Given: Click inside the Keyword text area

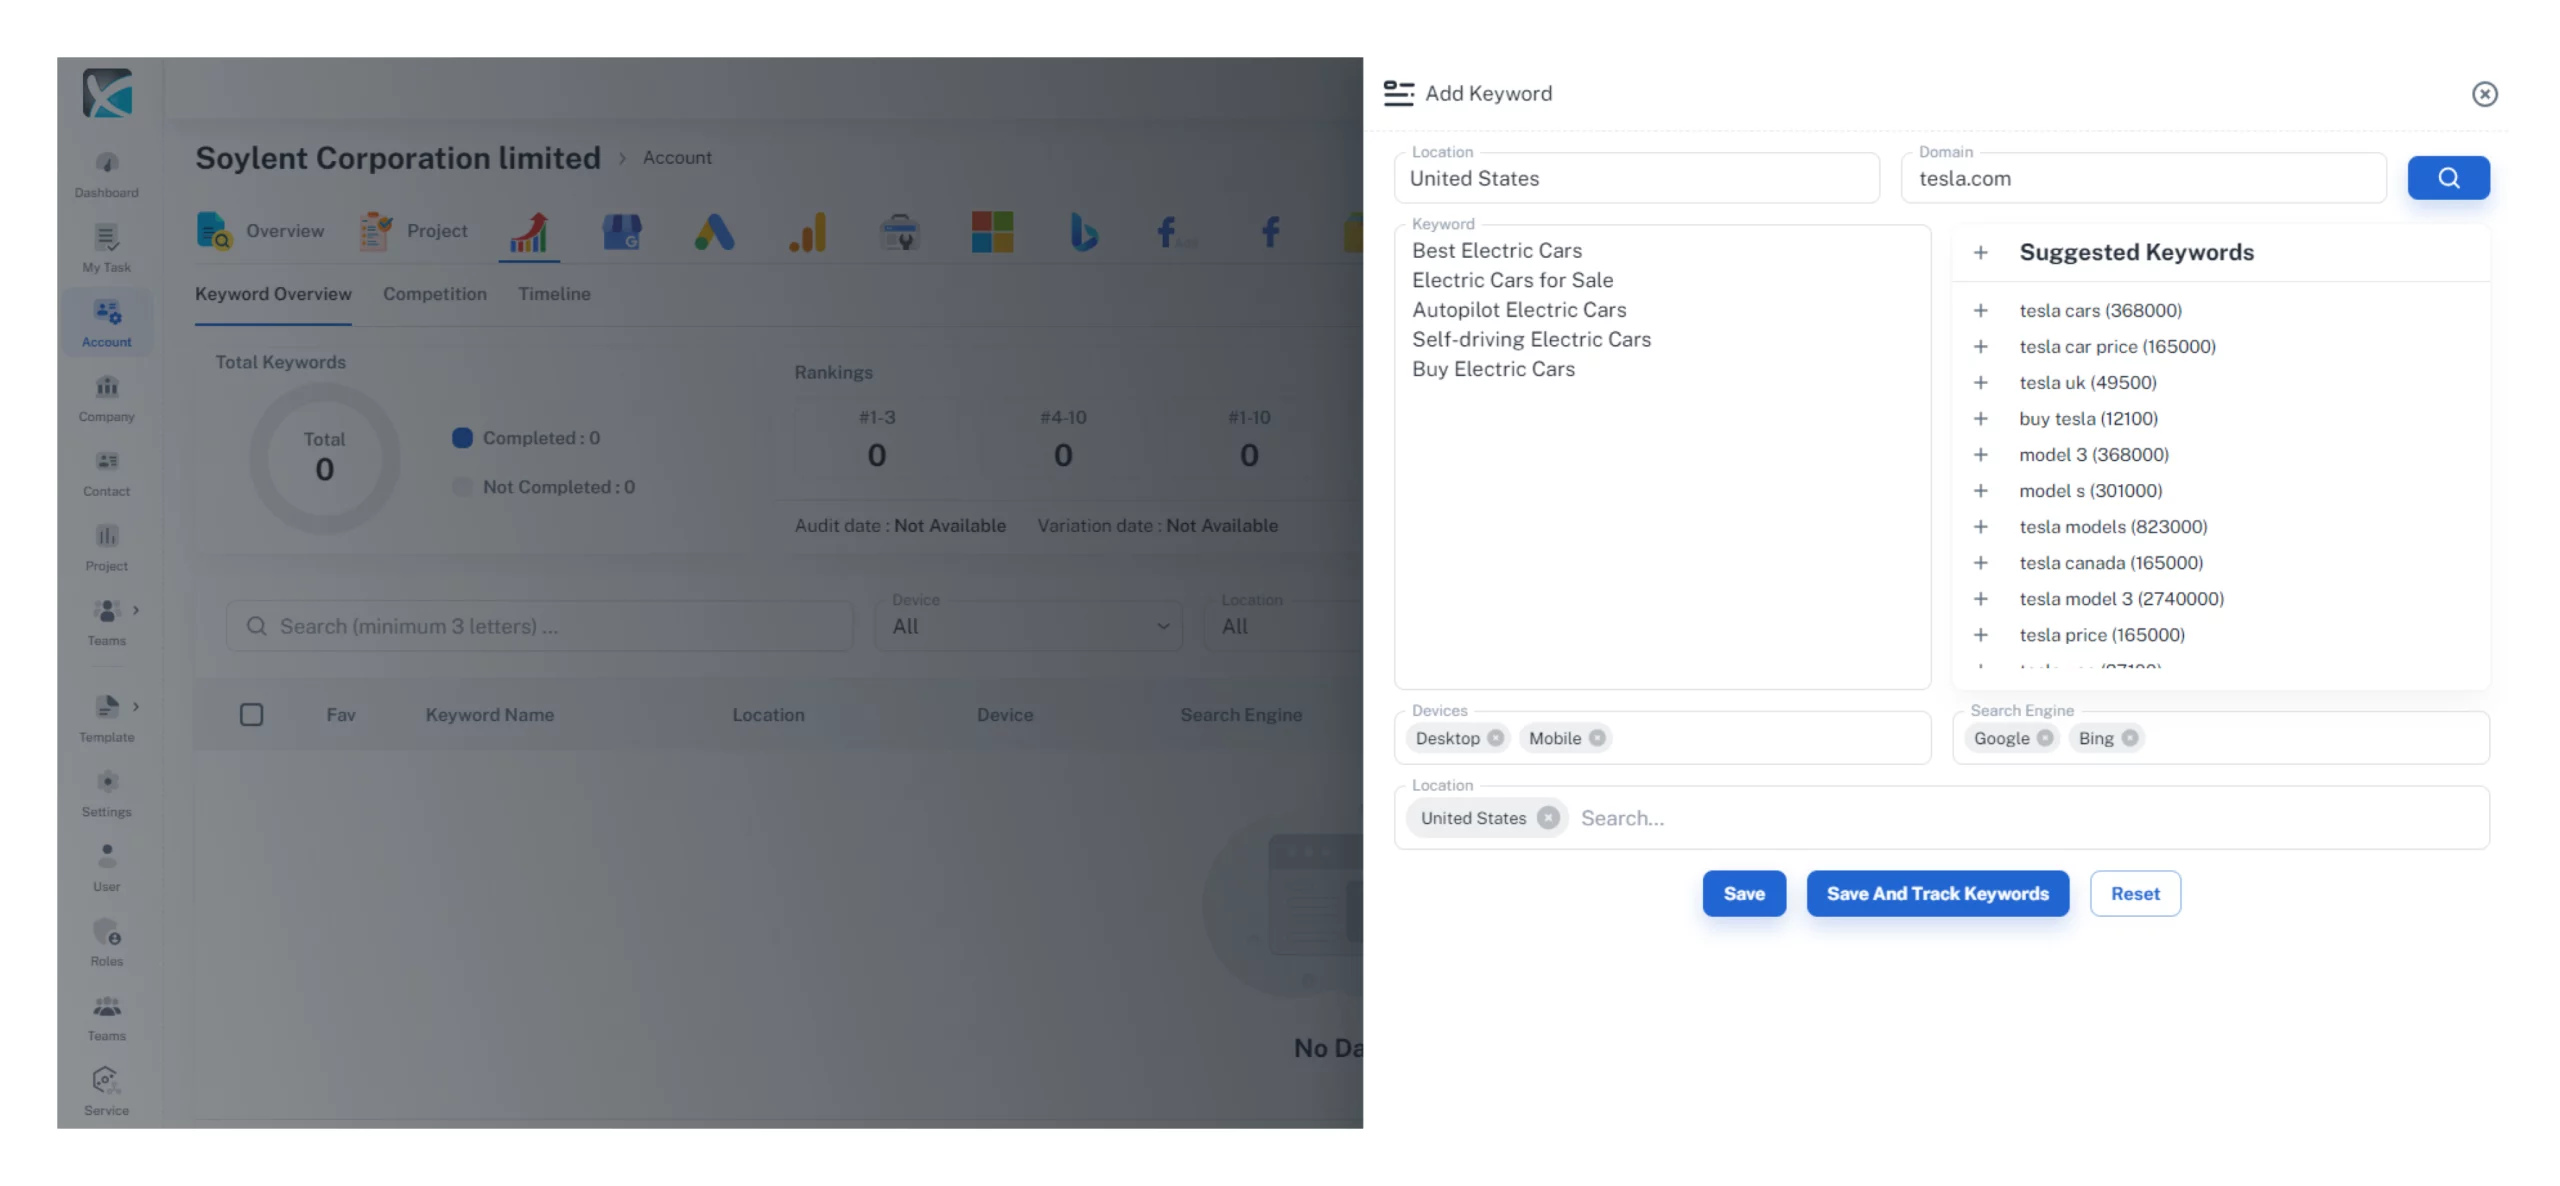Looking at the screenshot, I should (1663, 457).
